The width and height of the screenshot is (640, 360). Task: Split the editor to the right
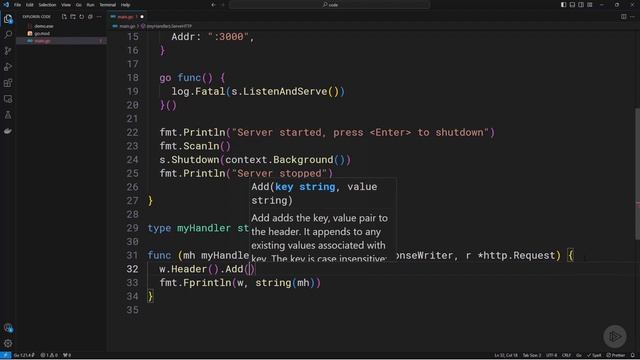tap(623, 17)
